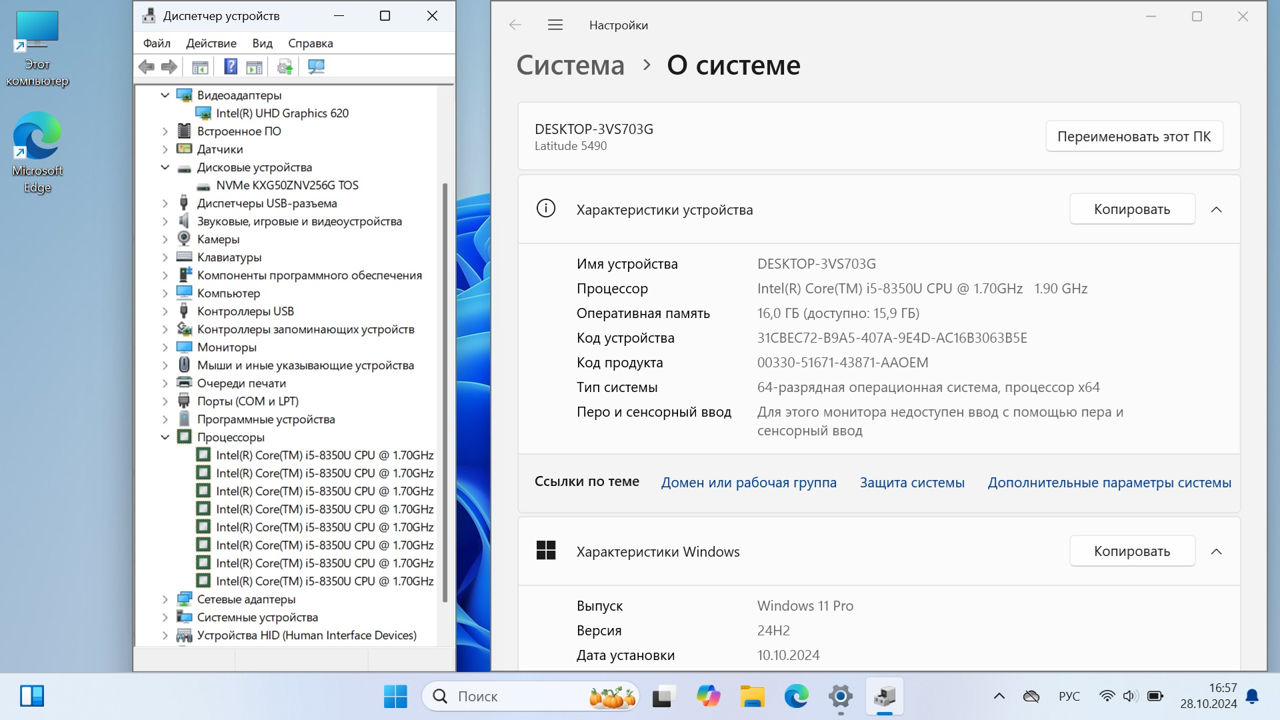Collapse Характеристики Windows section chevron
Viewport: 1280px width, 720px height.
[x=1216, y=551]
